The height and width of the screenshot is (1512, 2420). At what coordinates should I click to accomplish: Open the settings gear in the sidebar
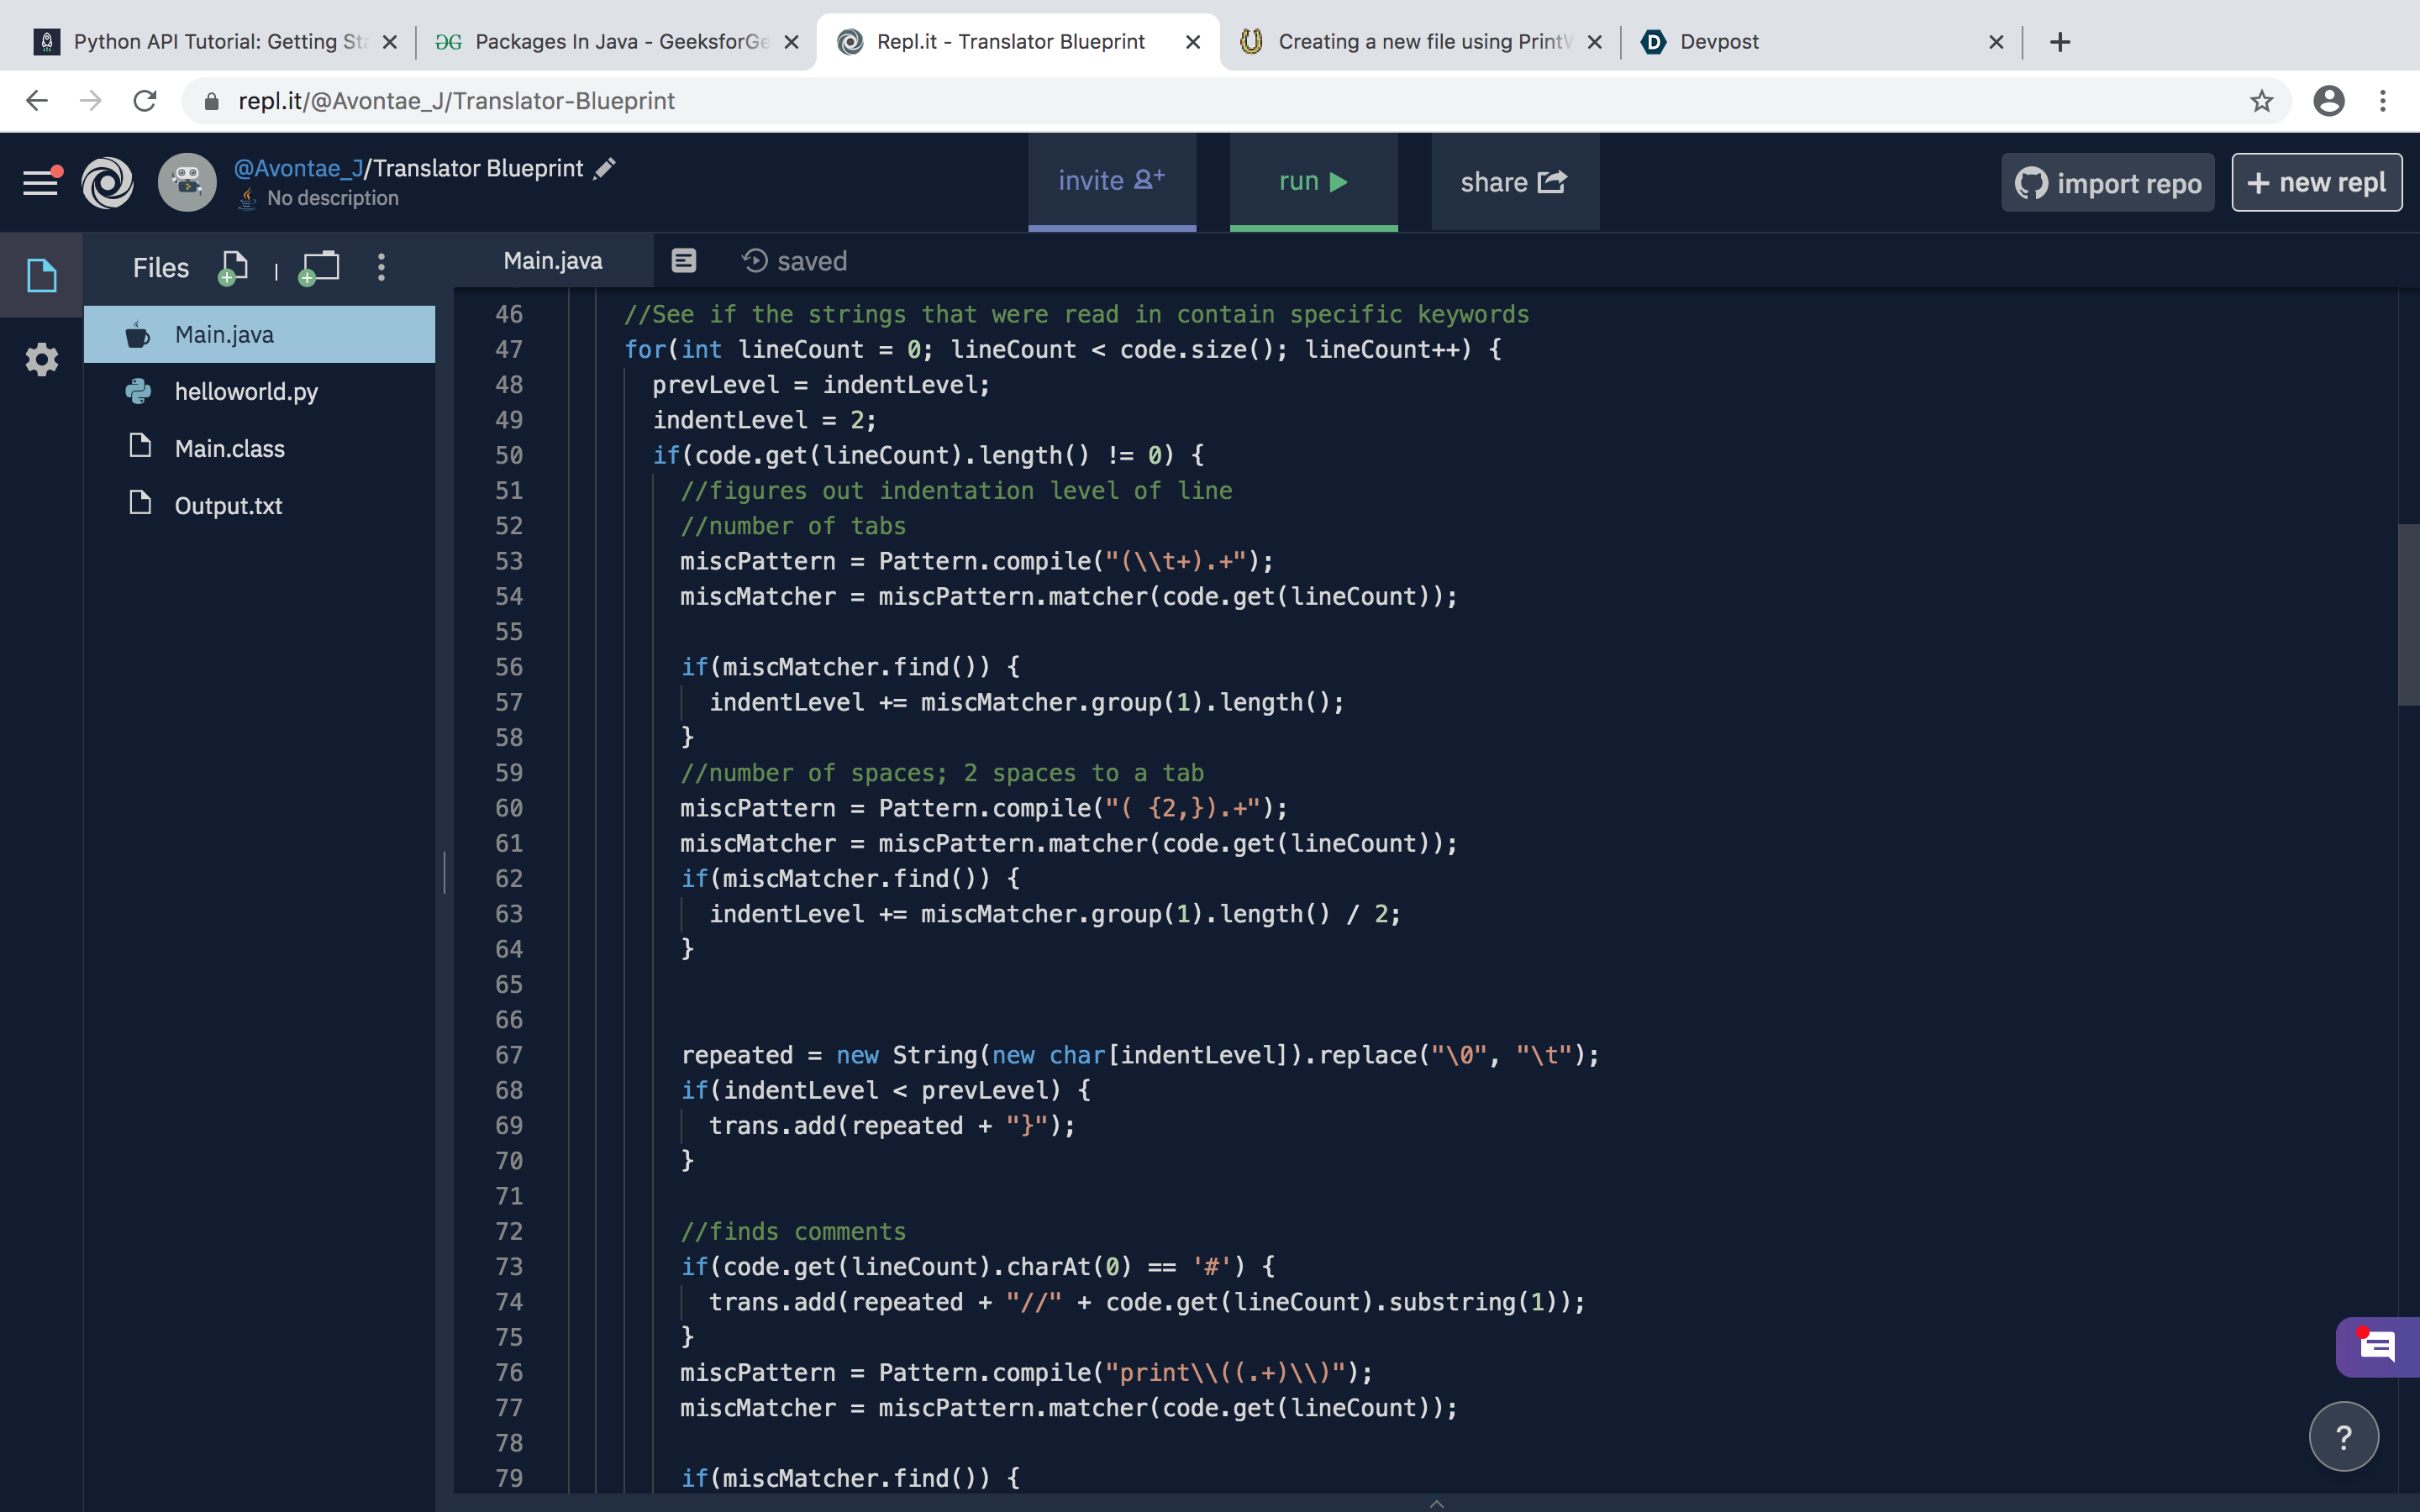[41, 359]
